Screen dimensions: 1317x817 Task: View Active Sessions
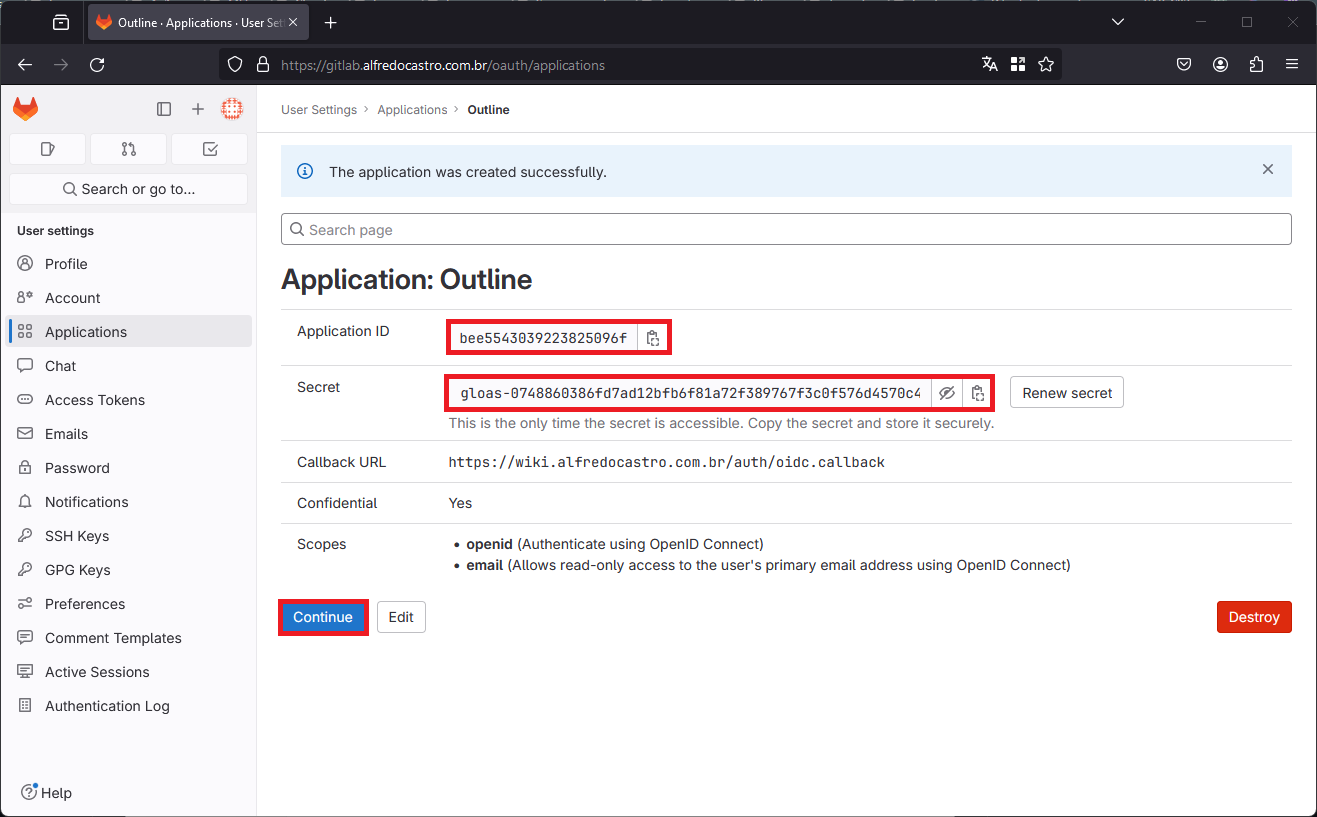tap(130, 672)
